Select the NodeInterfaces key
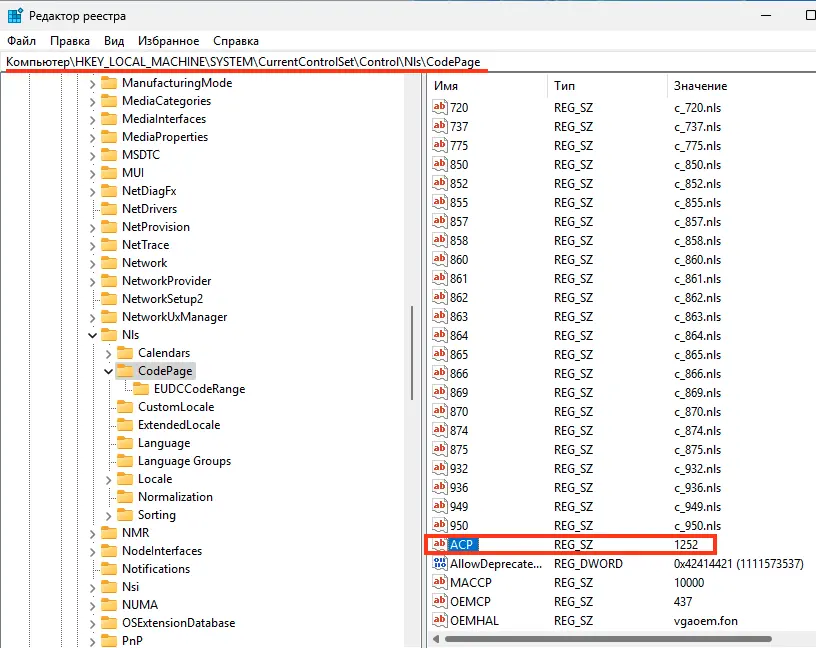The width and height of the screenshot is (816, 648). tap(162, 551)
